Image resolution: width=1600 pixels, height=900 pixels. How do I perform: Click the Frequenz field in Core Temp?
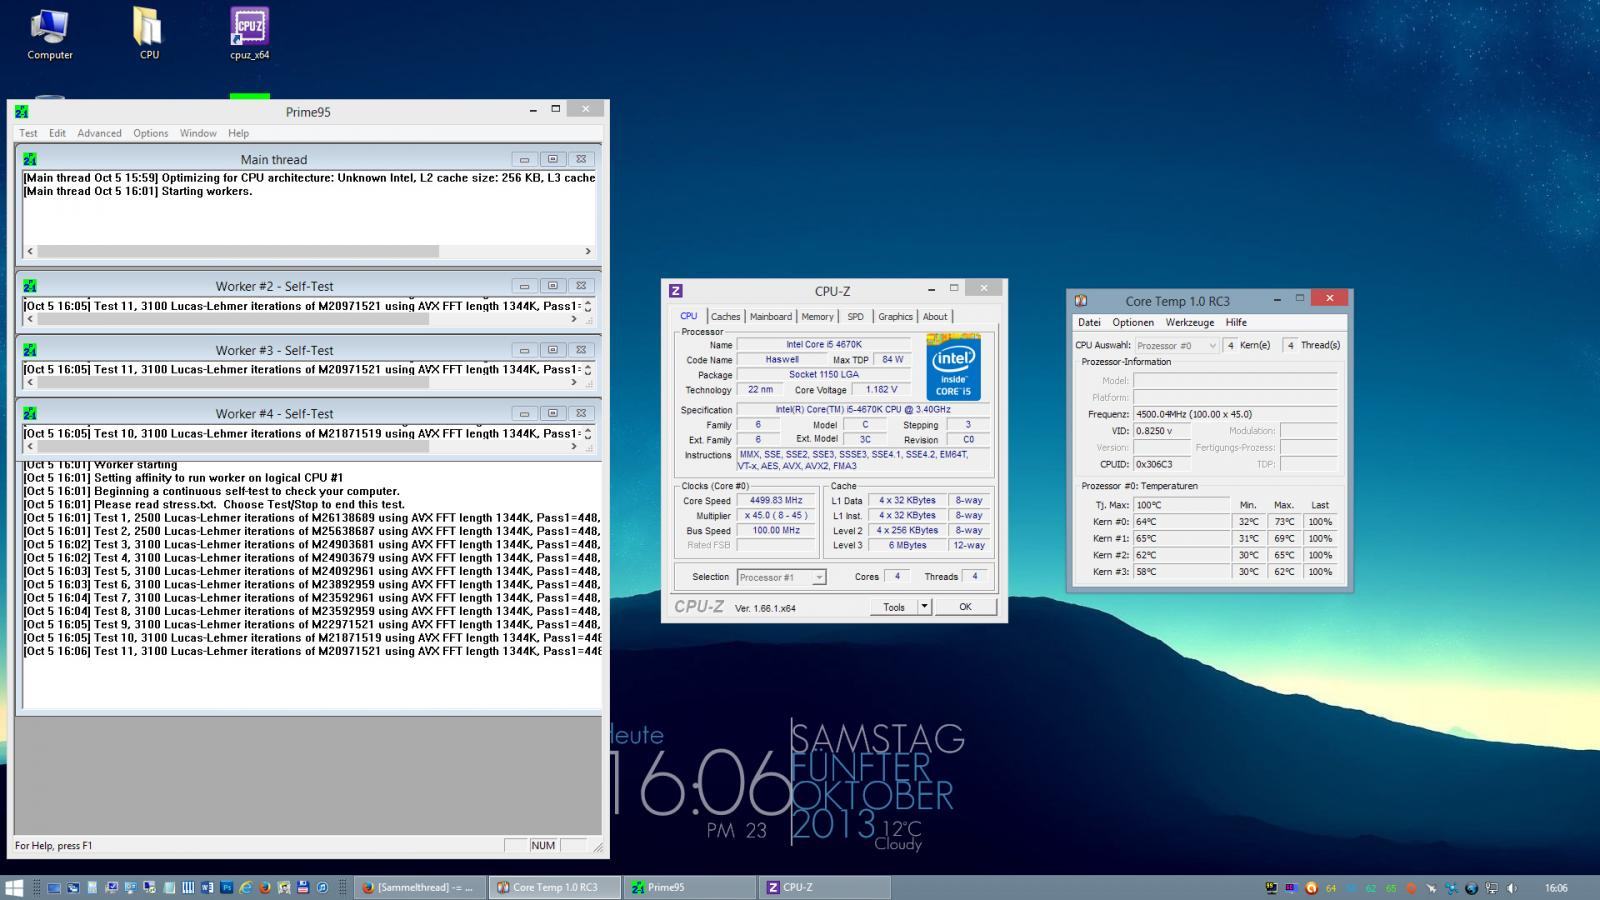click(1235, 414)
